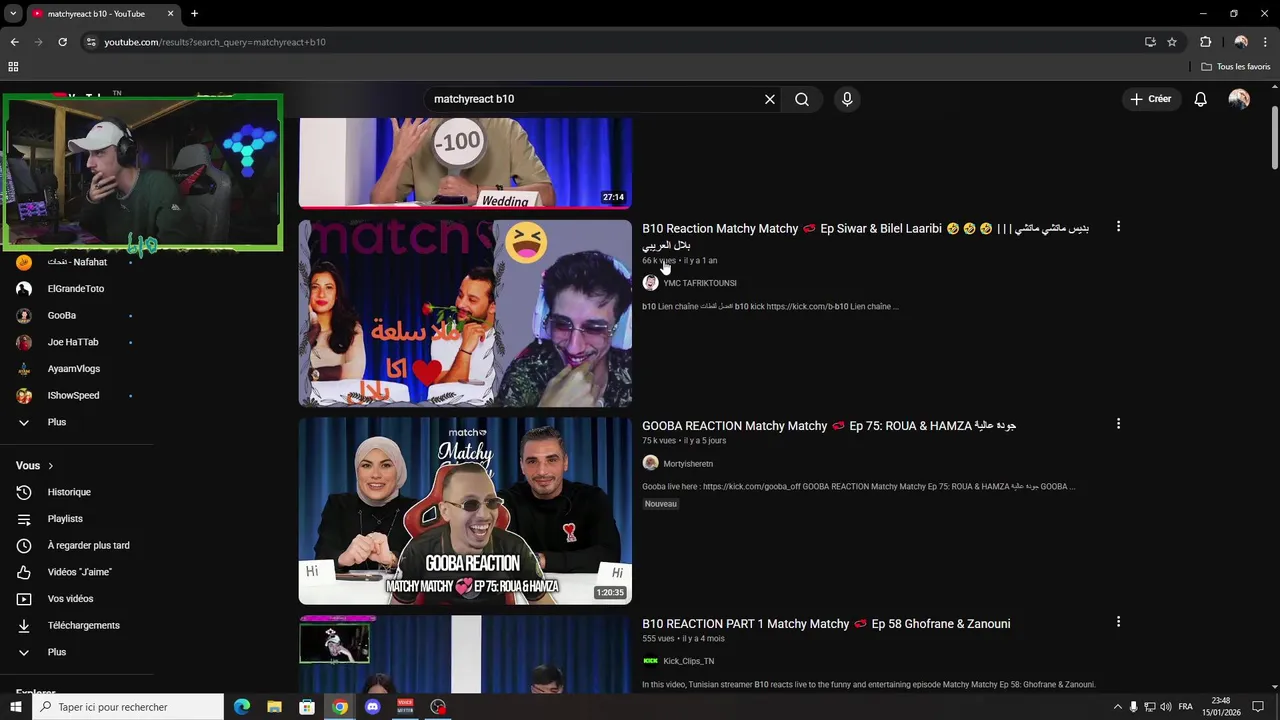This screenshot has height=720, width=1280.
Task: Close the matchyreact b10 YouTube tab
Action: [170, 14]
